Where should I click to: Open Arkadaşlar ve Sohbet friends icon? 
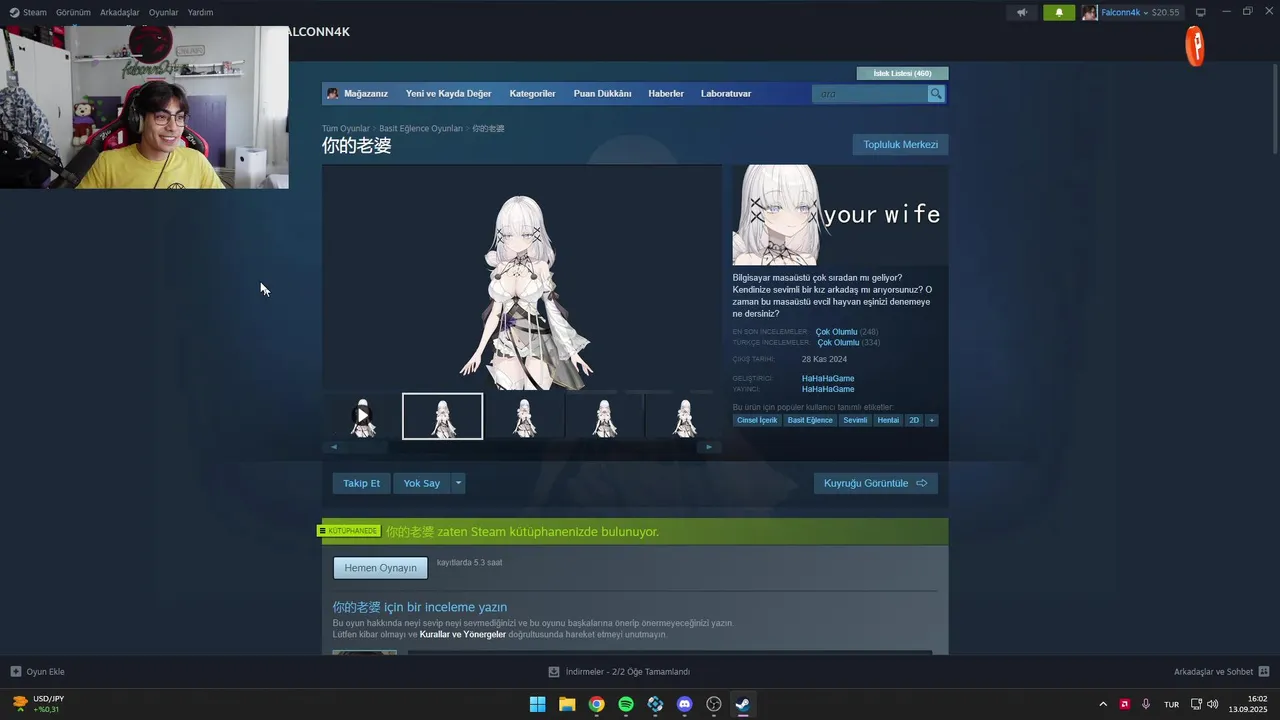[1264, 672]
